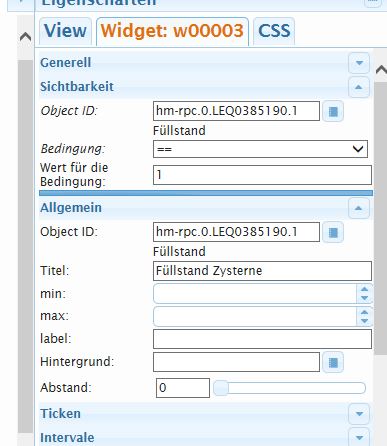The image size is (387, 446).
Task: Click the left panel scroll-up arrow
Action: pyautogui.click(x=26, y=37)
